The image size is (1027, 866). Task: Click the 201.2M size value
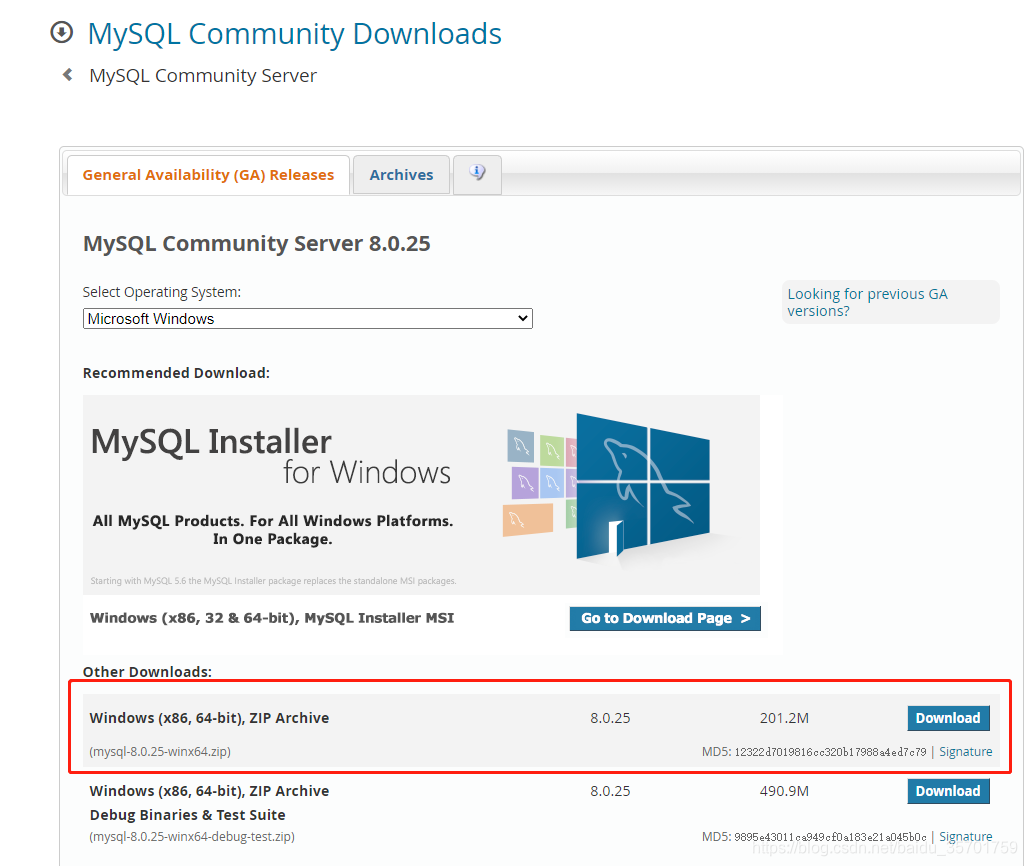(784, 718)
